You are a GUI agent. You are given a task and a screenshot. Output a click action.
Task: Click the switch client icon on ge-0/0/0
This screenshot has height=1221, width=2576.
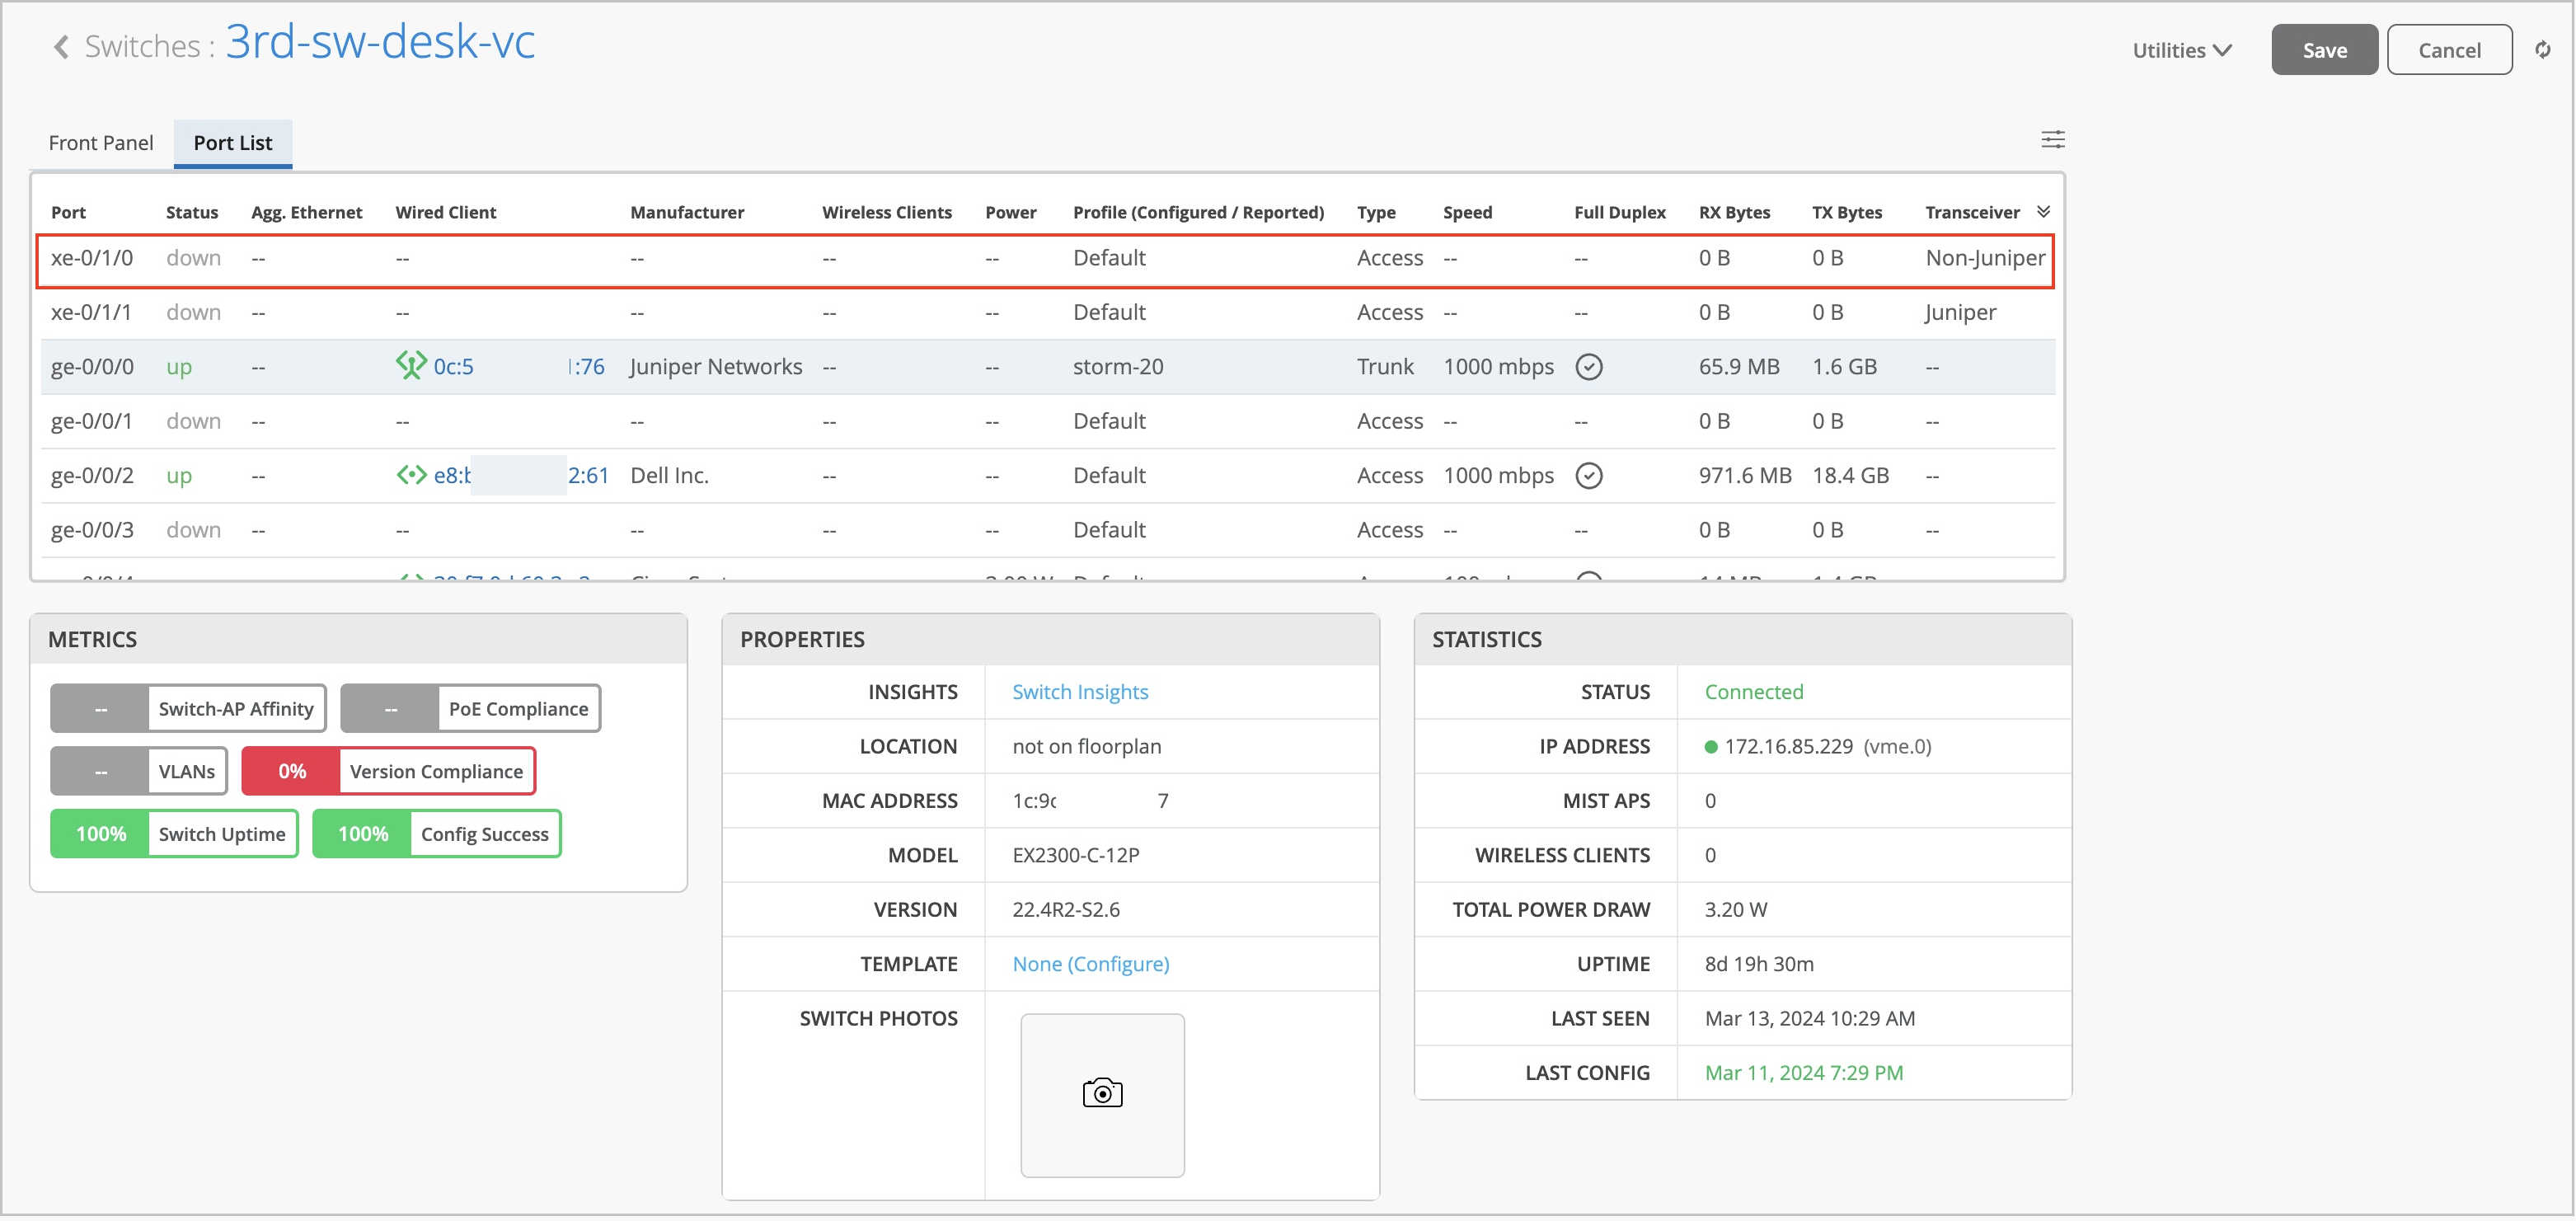coord(411,366)
